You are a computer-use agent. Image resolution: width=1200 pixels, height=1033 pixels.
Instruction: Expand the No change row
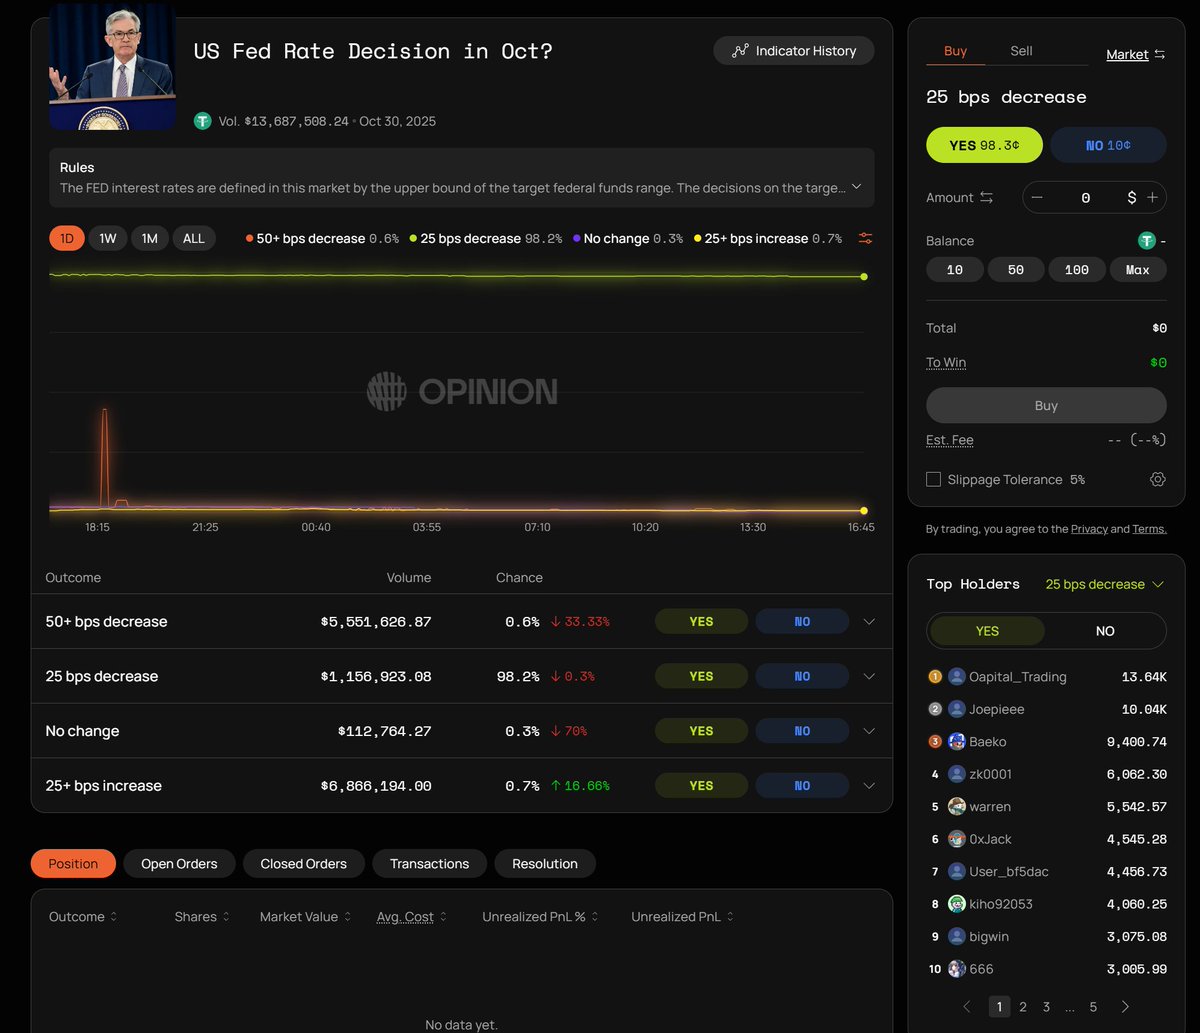(x=869, y=731)
